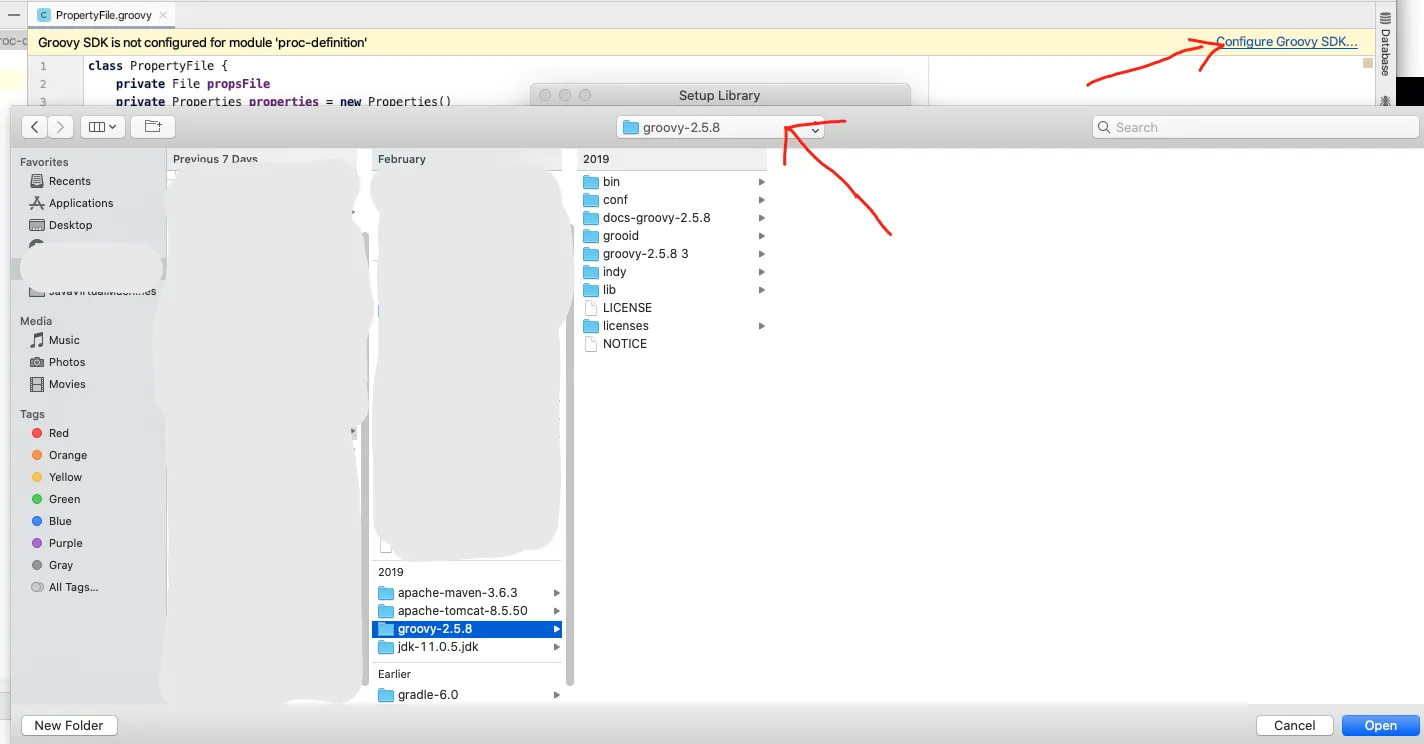Expand the apache-maven-3.6.3 folder arrow

pos(557,593)
